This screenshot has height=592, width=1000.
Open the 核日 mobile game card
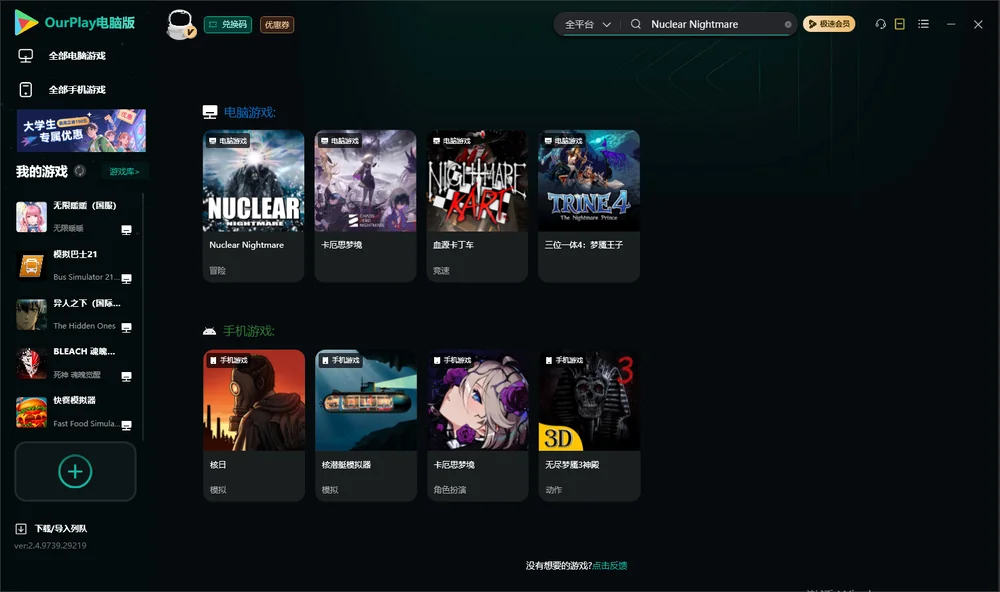coord(254,426)
